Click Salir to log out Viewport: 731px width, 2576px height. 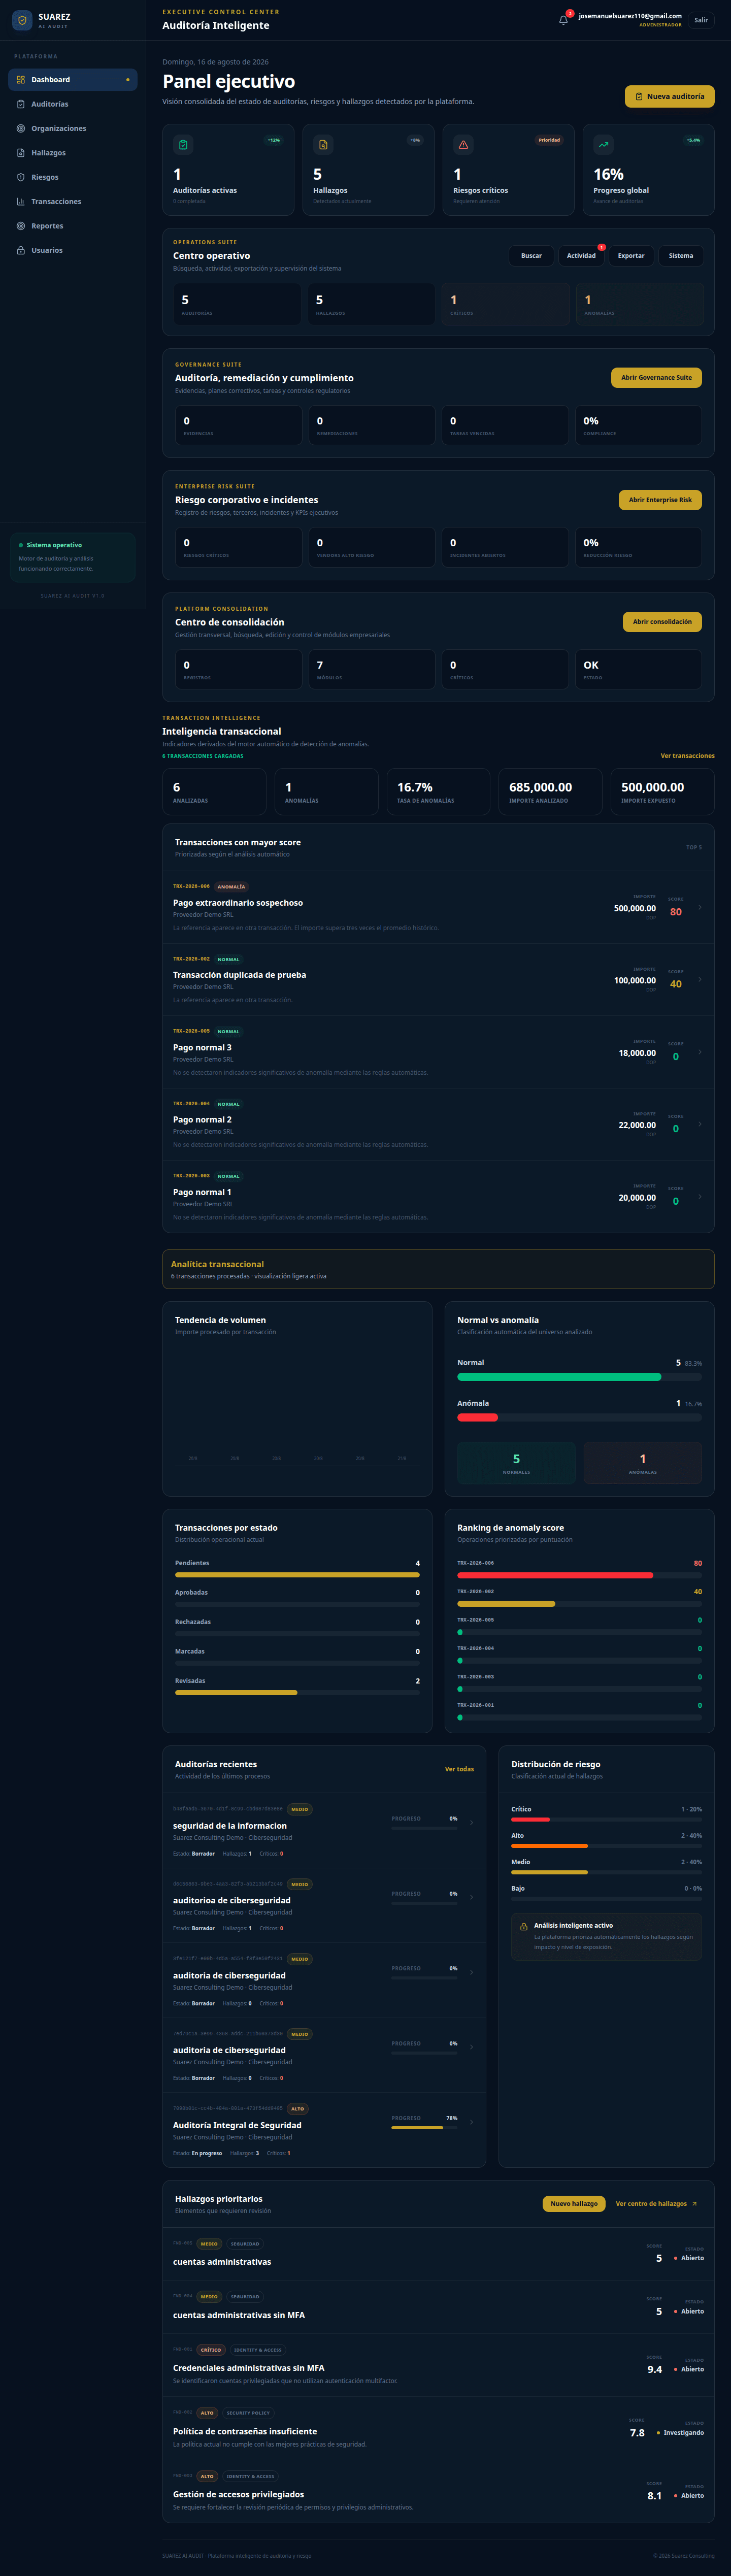point(701,20)
